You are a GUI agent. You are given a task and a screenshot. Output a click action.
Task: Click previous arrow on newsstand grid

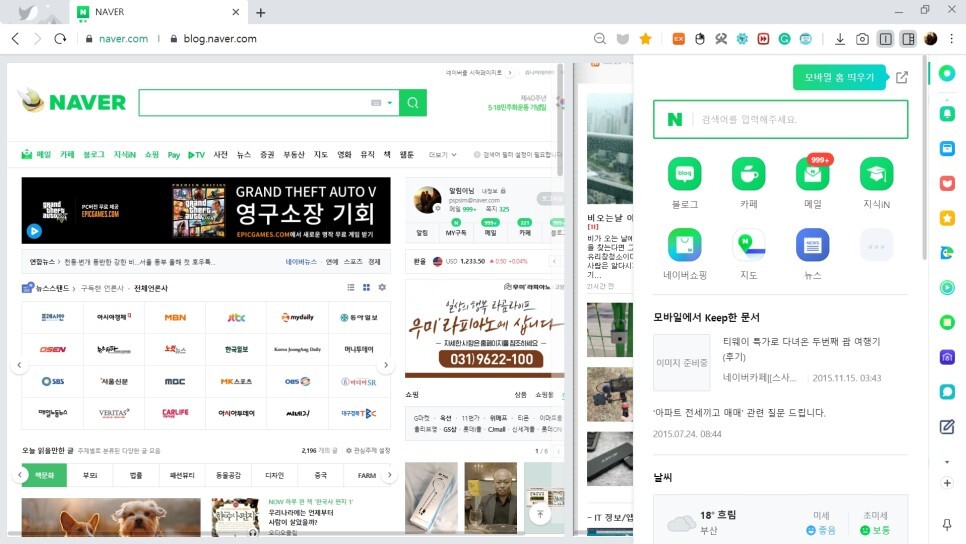coord(19,365)
